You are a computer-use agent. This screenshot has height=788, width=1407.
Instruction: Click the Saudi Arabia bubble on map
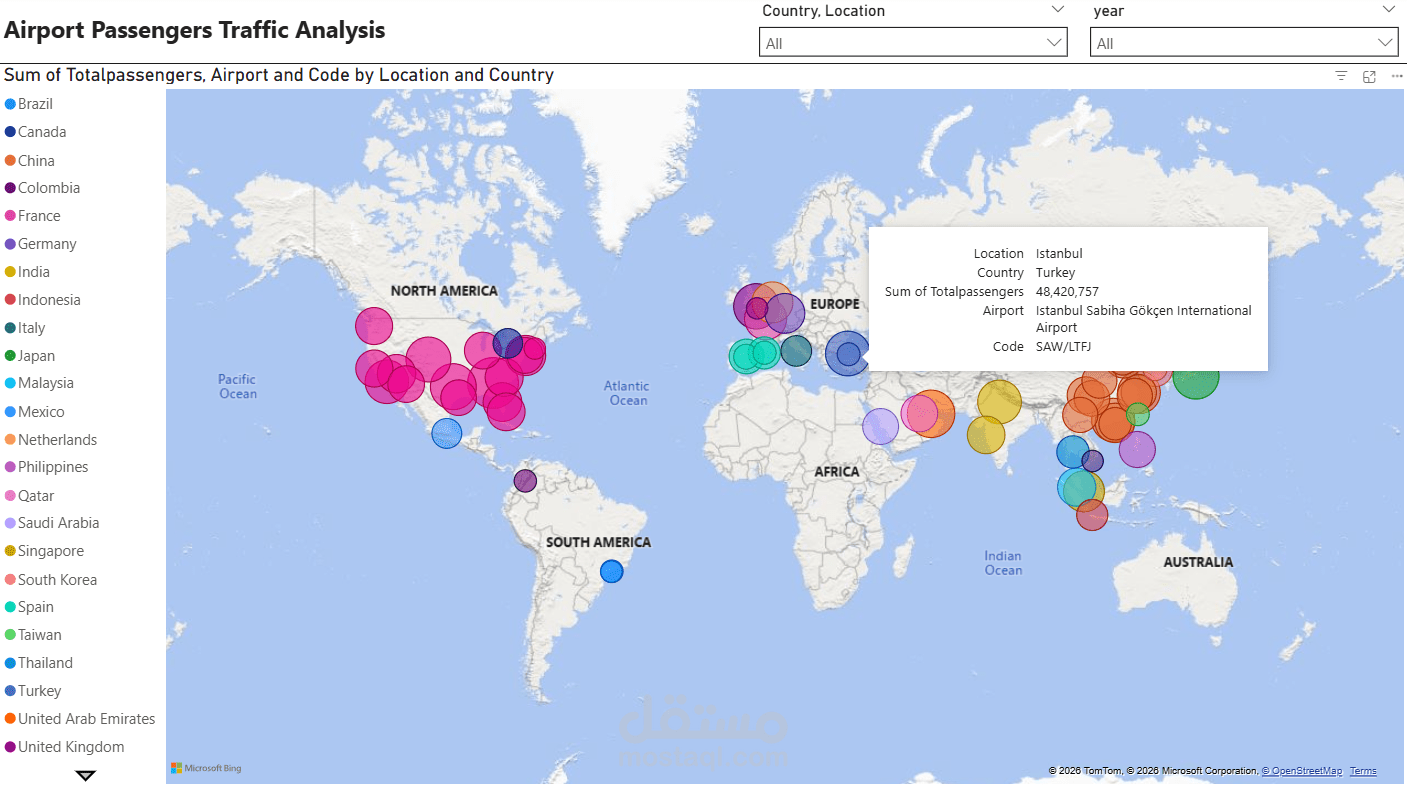tap(881, 426)
